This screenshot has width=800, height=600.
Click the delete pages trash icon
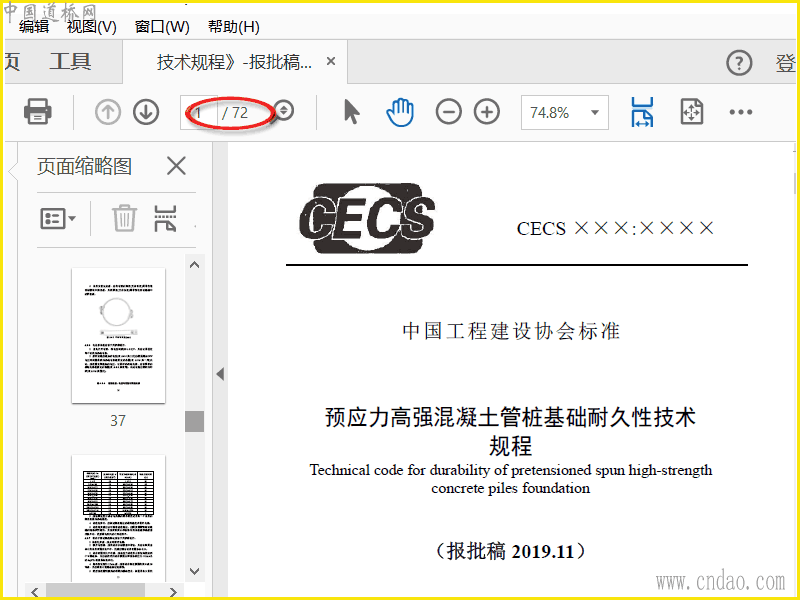(x=124, y=218)
